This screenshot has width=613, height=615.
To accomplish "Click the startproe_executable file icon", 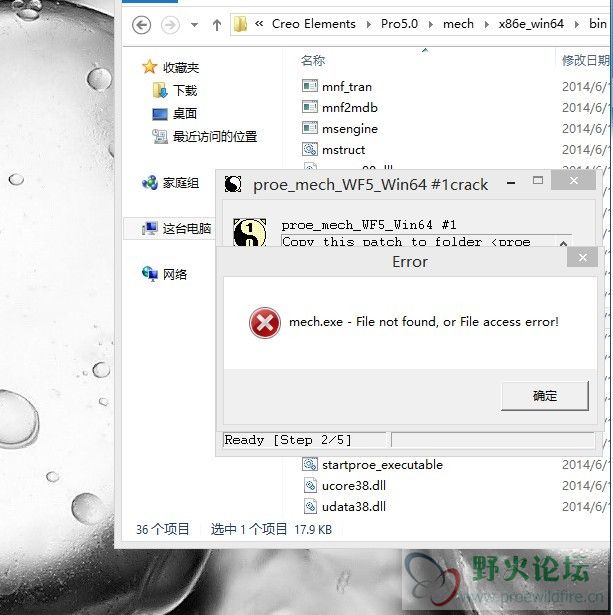I will click(x=310, y=464).
